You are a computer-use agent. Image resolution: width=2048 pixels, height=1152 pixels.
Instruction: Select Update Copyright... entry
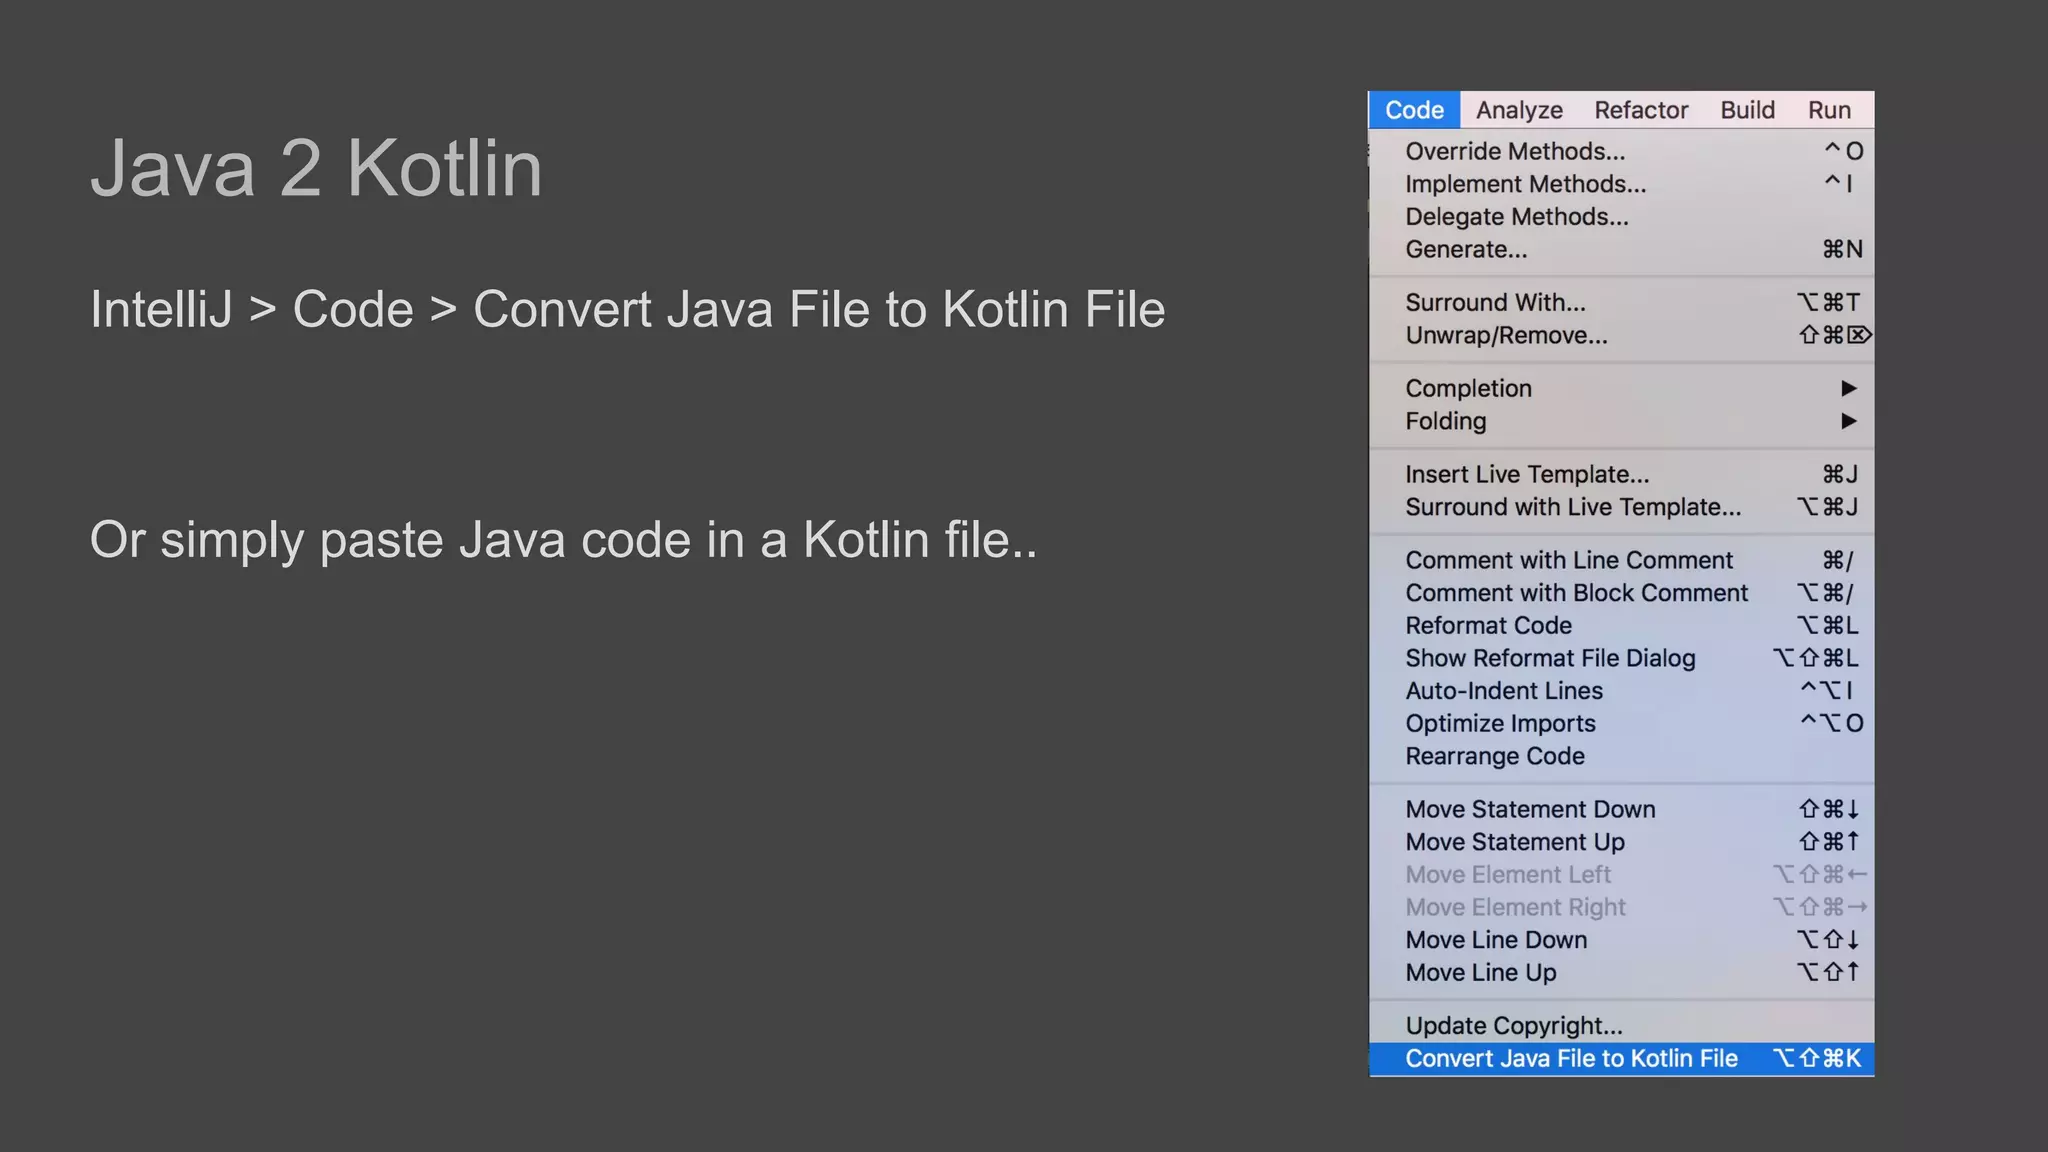click(1621, 1026)
